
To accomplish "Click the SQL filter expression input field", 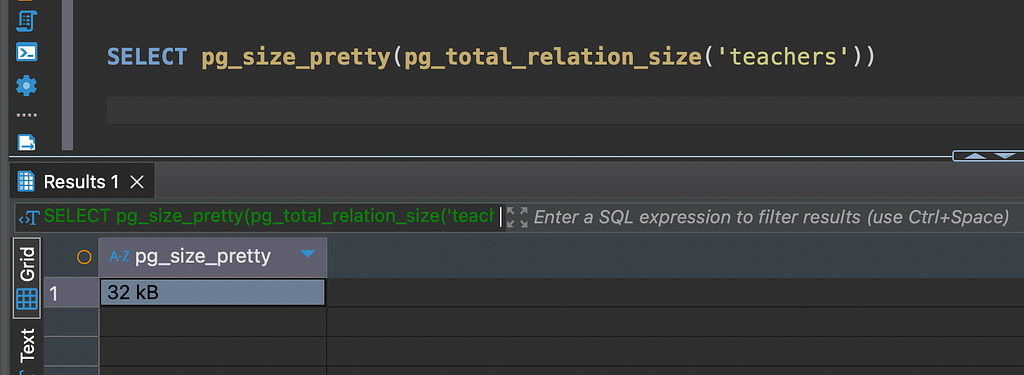I will [x=771, y=217].
